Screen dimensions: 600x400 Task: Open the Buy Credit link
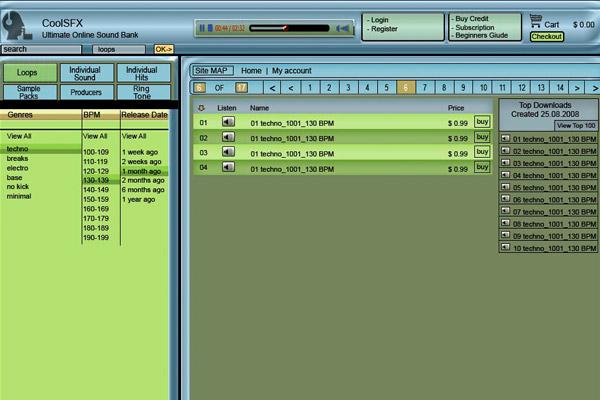470,18
